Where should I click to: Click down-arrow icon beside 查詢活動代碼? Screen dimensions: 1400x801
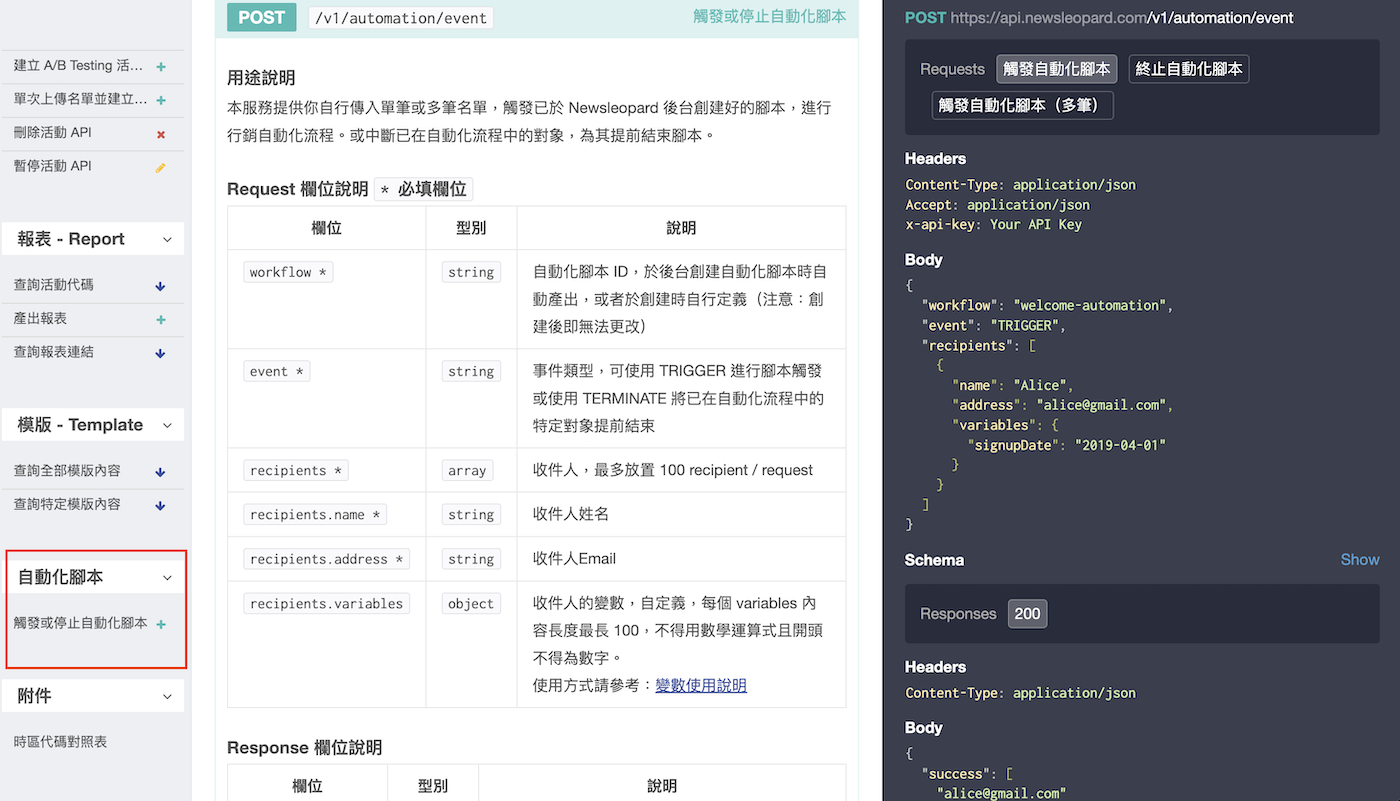(161, 286)
